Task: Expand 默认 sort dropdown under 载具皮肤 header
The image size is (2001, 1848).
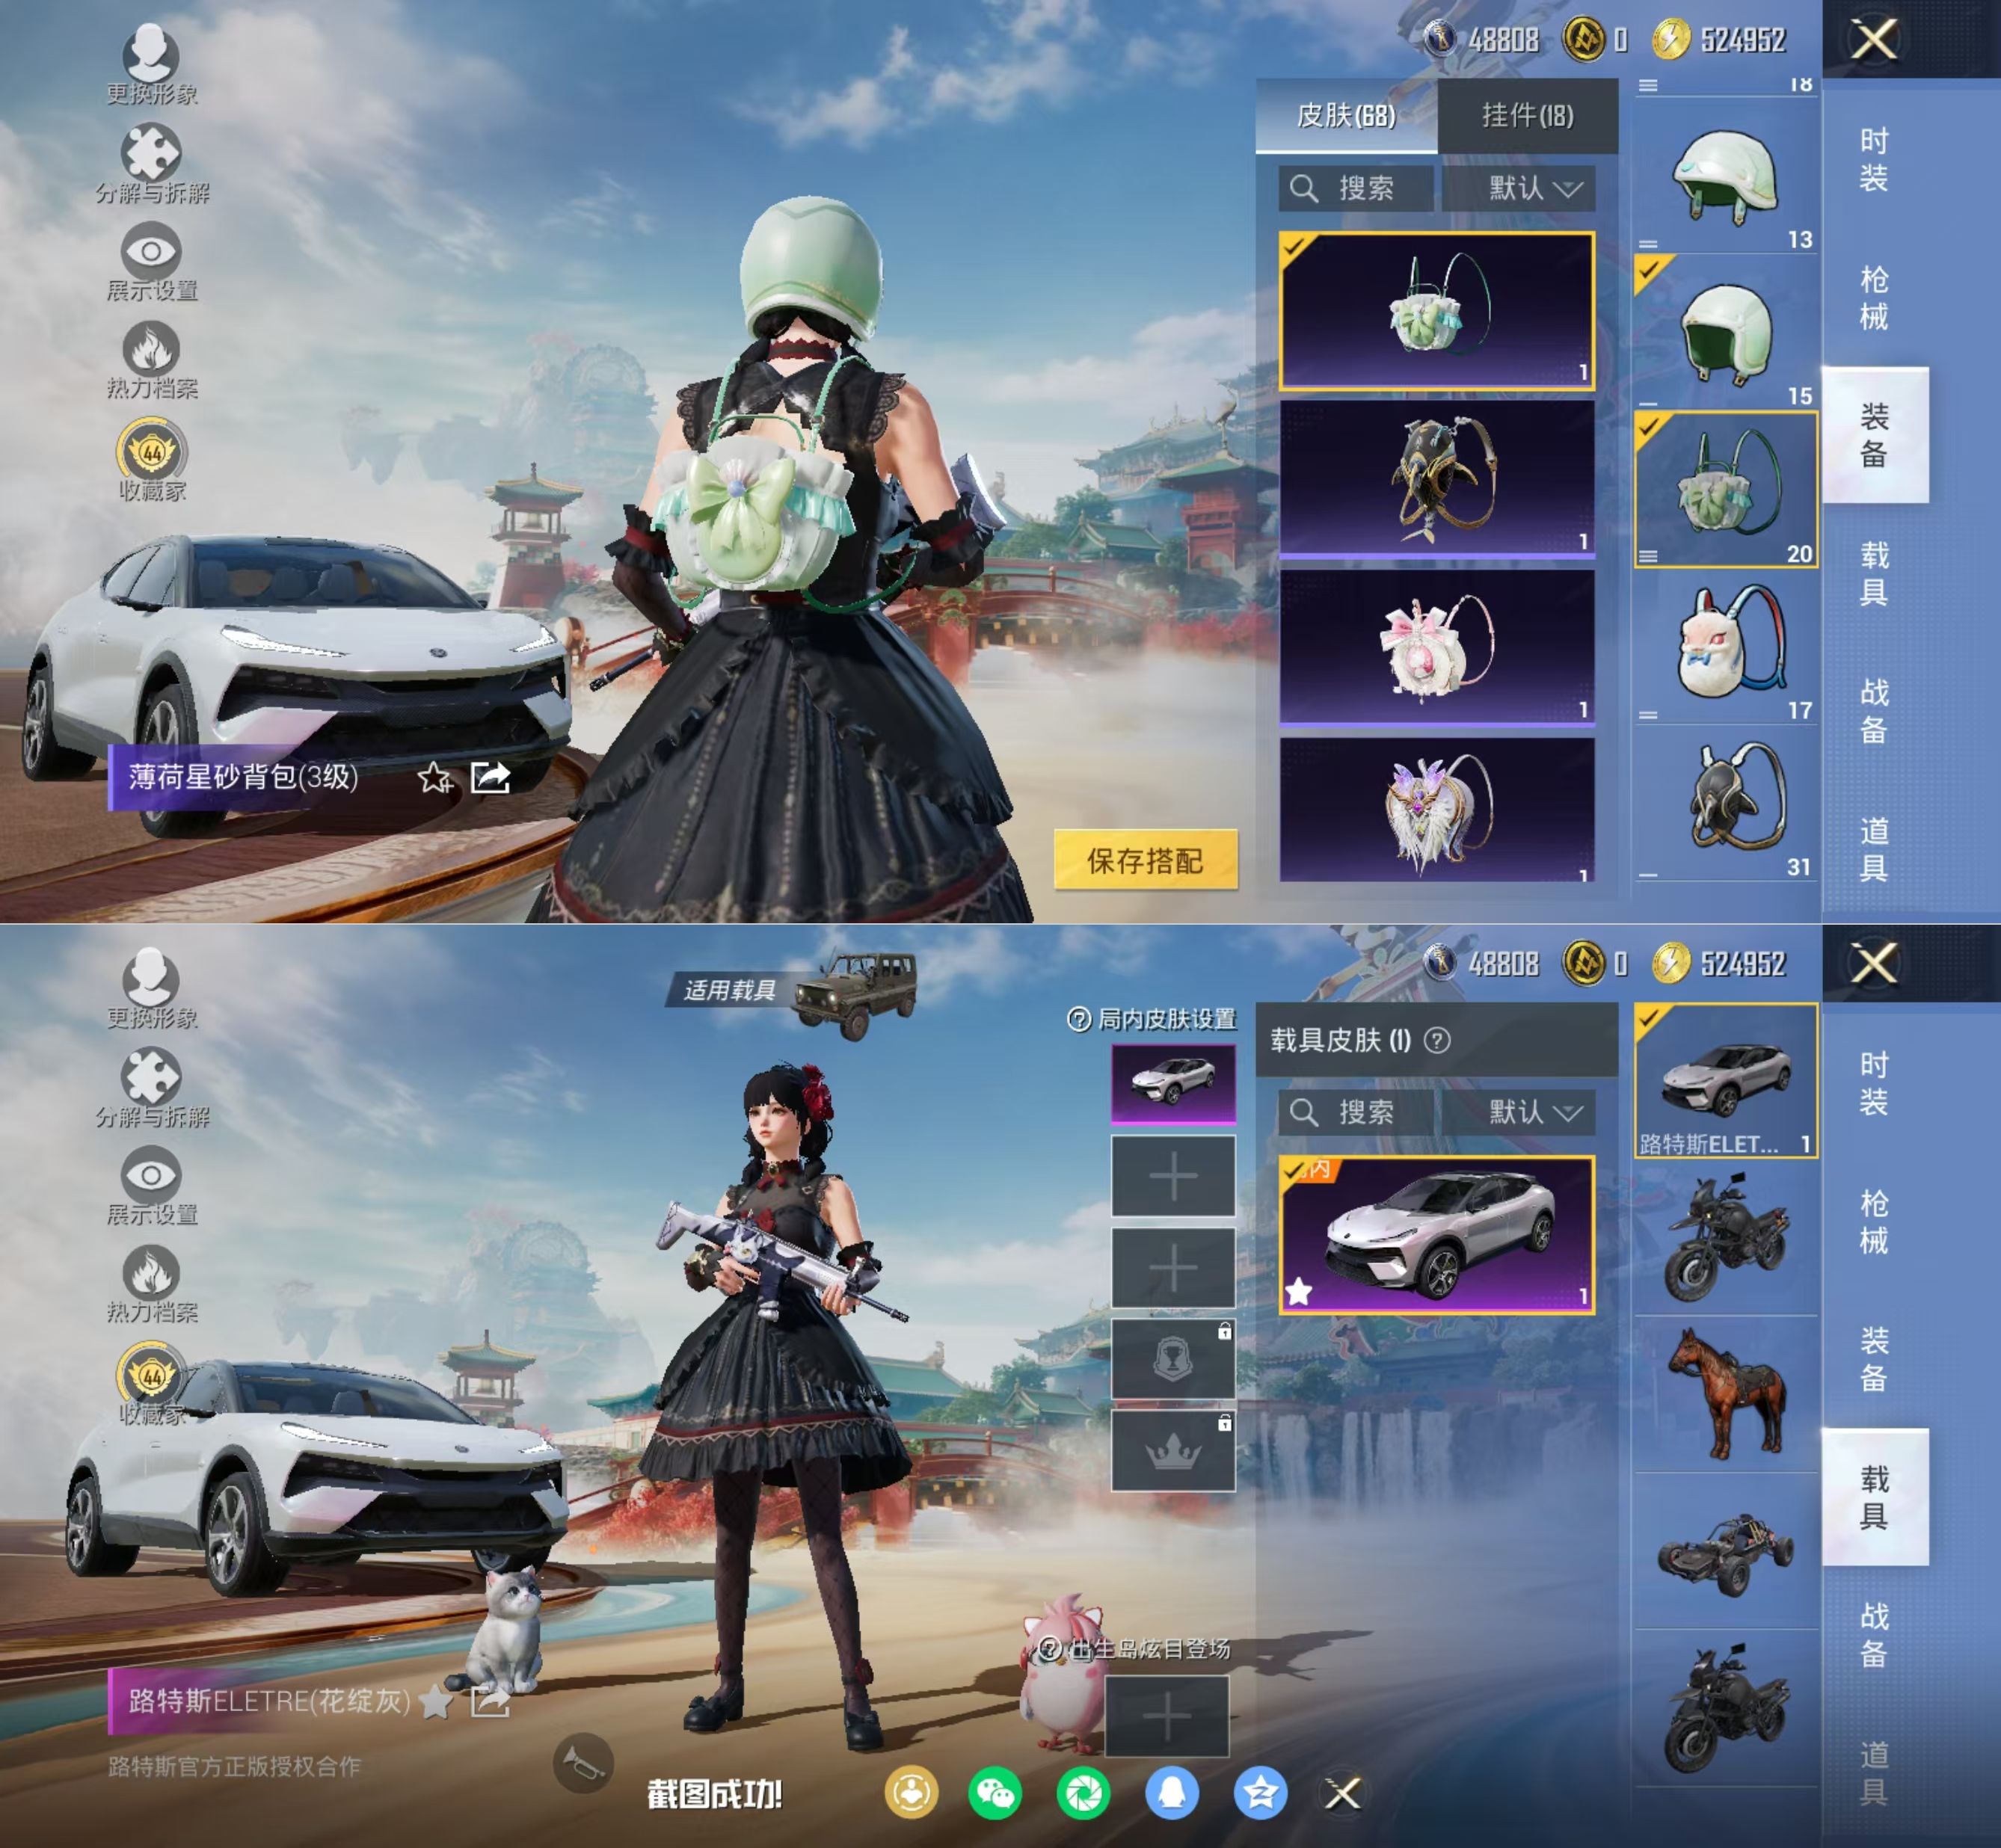Action: 1534,1112
